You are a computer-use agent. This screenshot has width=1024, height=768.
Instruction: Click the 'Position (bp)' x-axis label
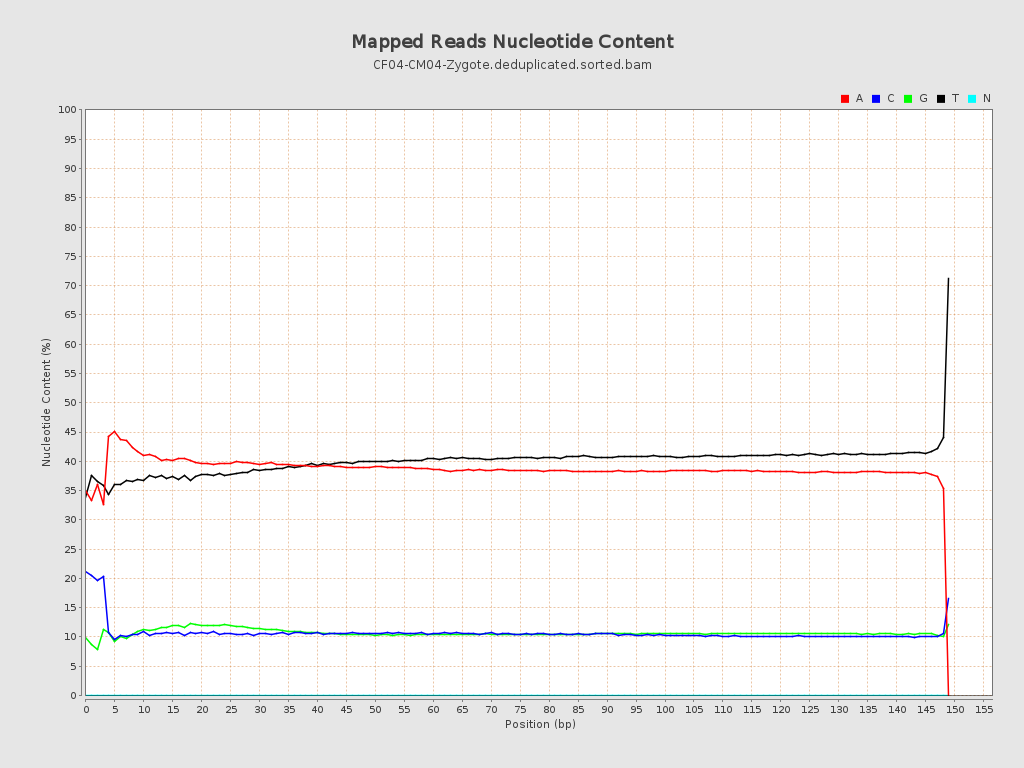point(540,724)
